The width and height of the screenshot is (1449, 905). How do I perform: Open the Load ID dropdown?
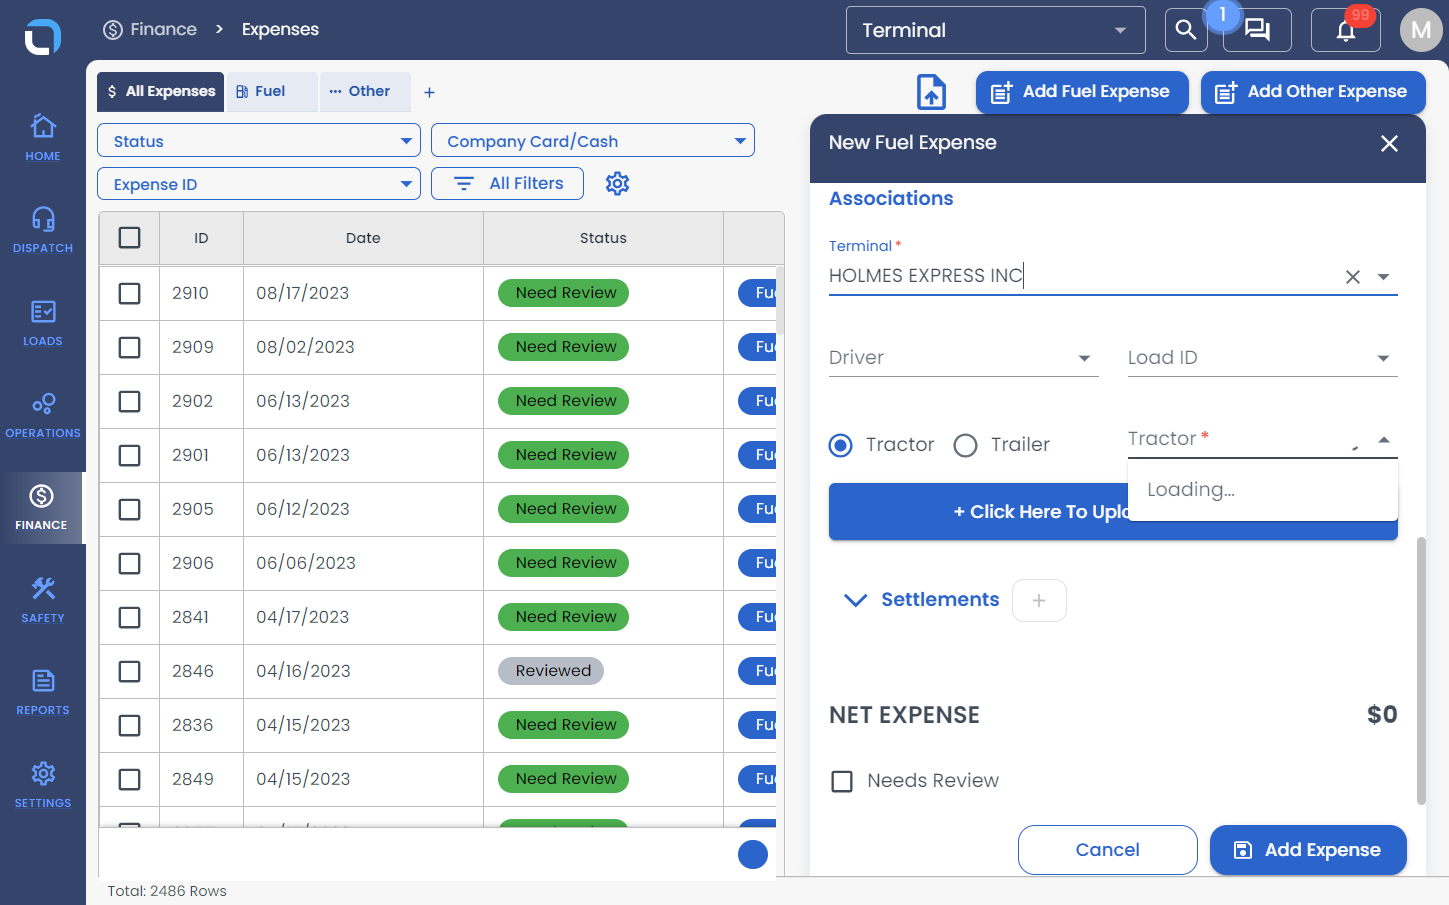tap(1263, 358)
